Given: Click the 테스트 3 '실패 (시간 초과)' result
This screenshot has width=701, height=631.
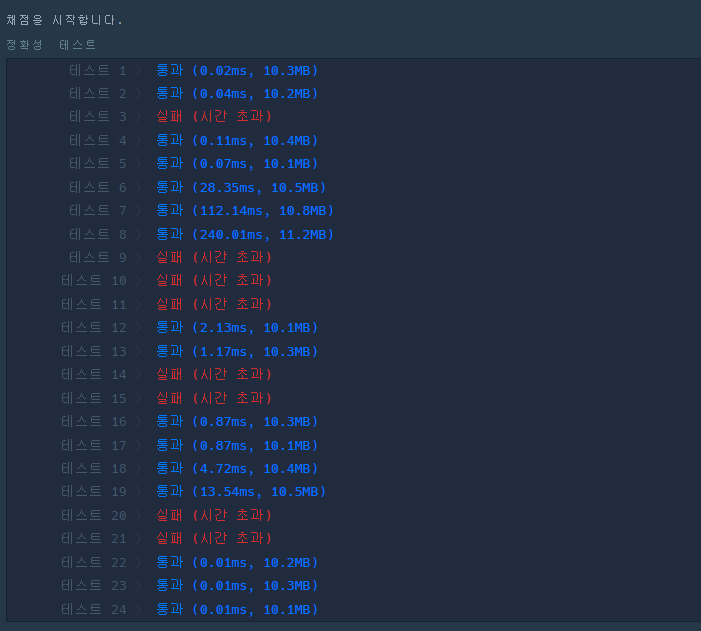Looking at the screenshot, I should tap(214, 116).
